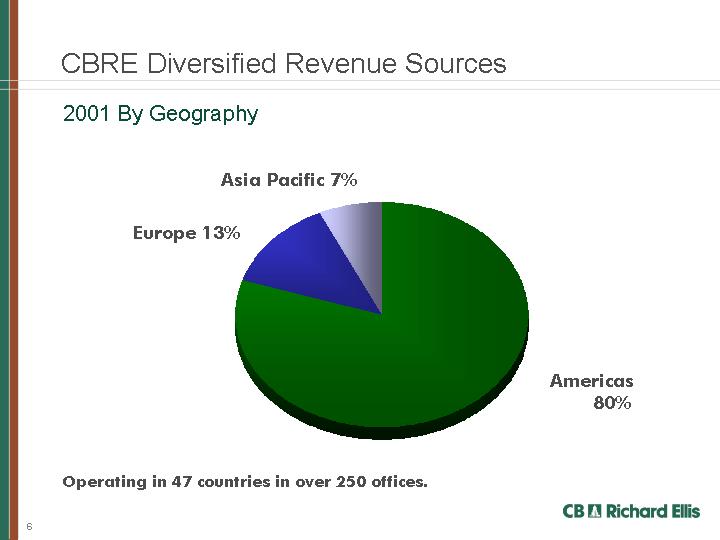Click the center point of the pie chart
The height and width of the screenshot is (540, 720).
pos(382,314)
